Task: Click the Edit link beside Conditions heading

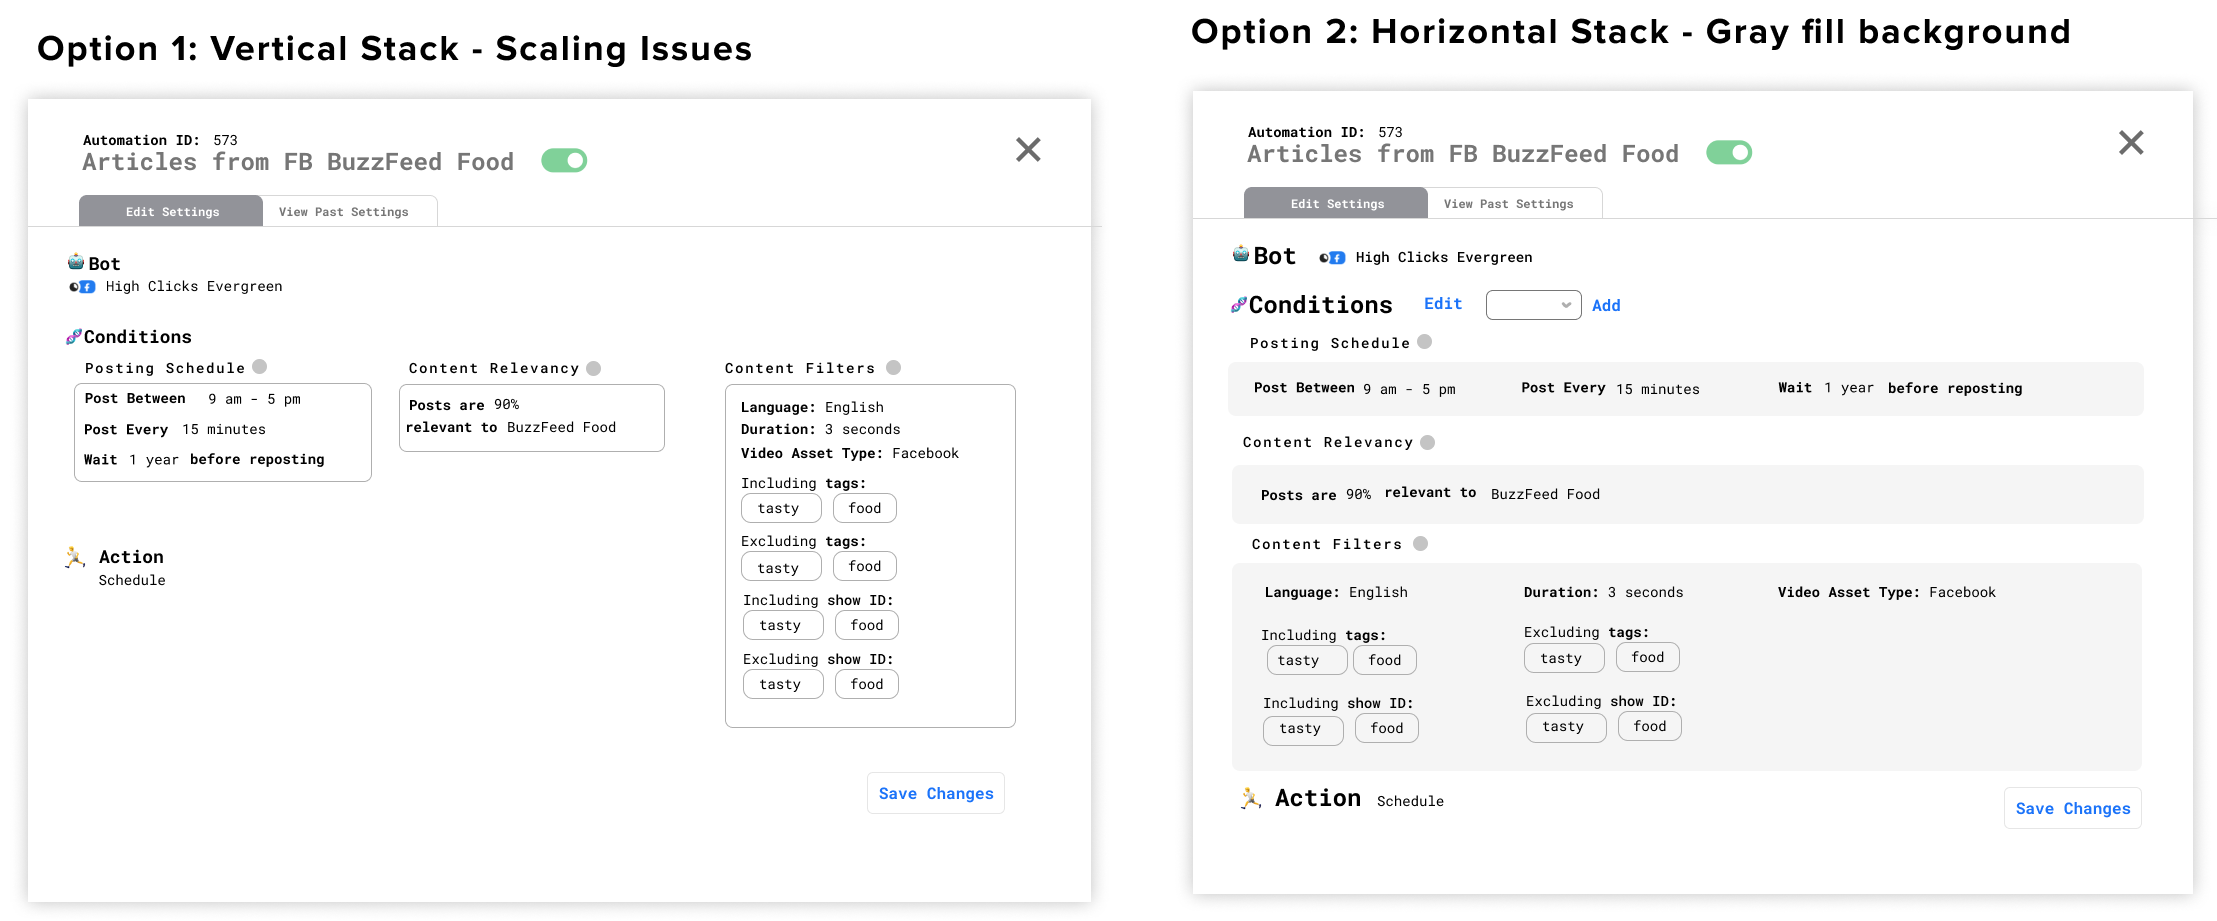Action: (x=1443, y=304)
